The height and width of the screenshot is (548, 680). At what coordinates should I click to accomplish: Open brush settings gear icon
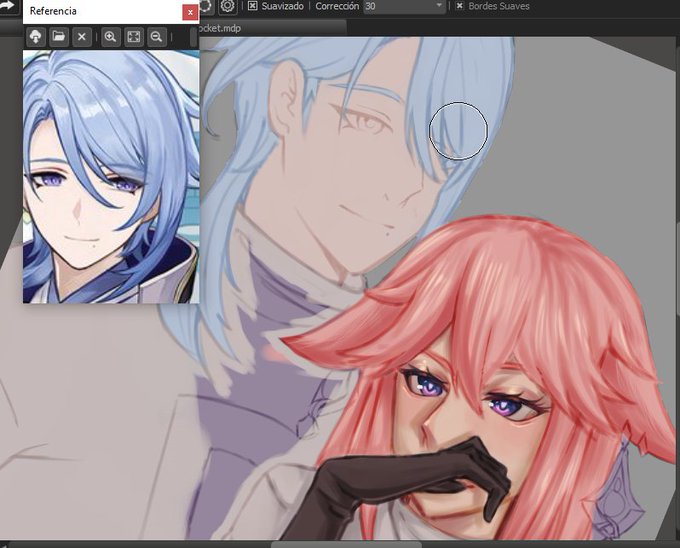pyautogui.click(x=227, y=6)
